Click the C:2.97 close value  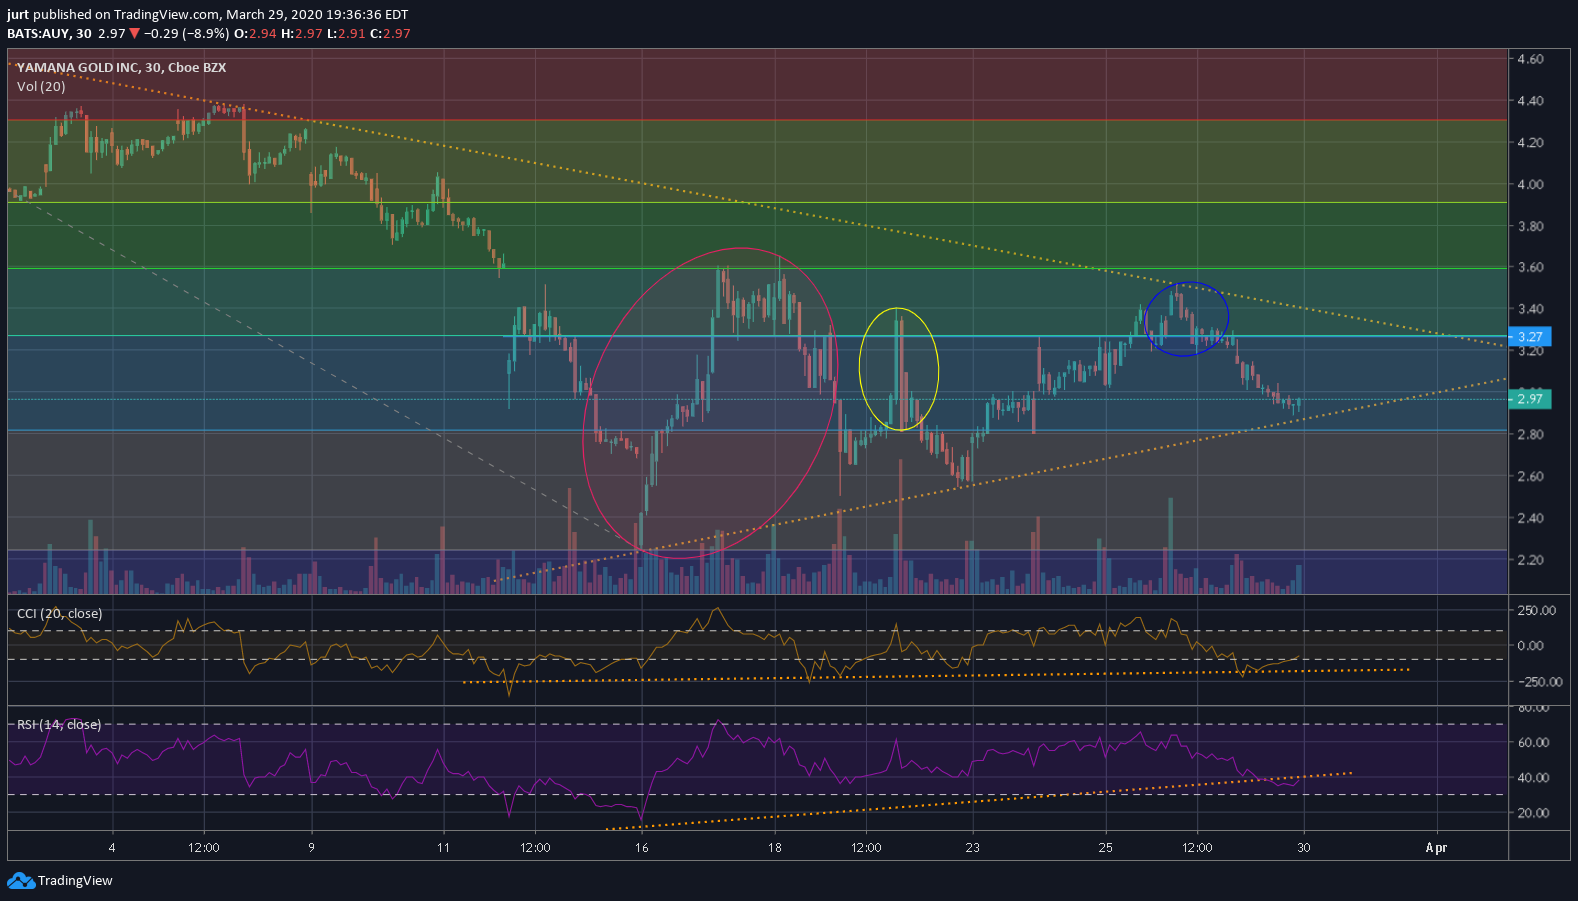(x=390, y=34)
